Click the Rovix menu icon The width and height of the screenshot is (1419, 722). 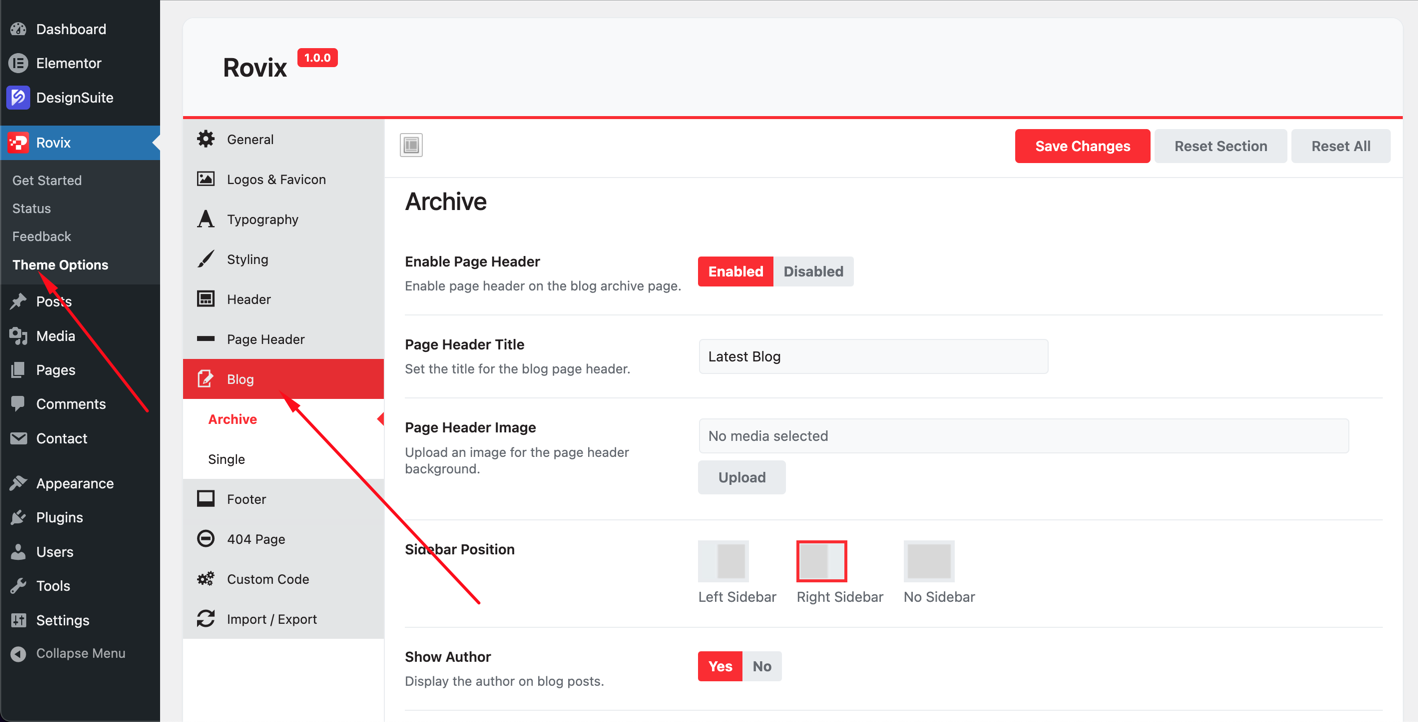[18, 143]
